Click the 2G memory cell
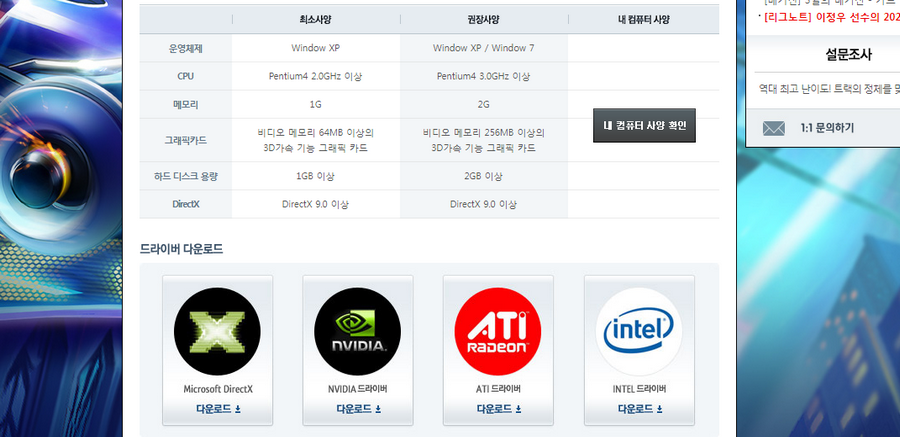The image size is (900, 437). point(483,105)
